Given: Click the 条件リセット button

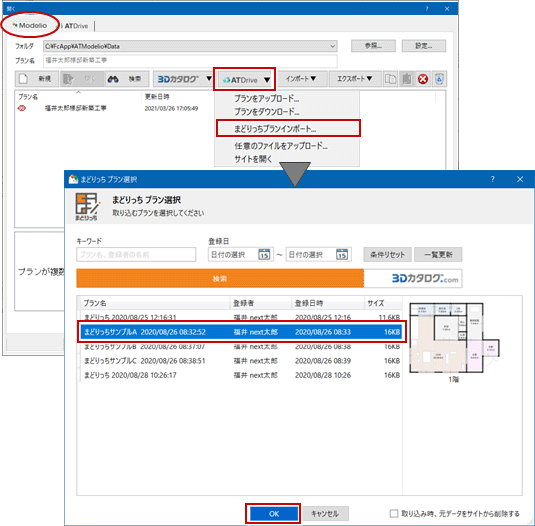Looking at the screenshot, I should [387, 254].
